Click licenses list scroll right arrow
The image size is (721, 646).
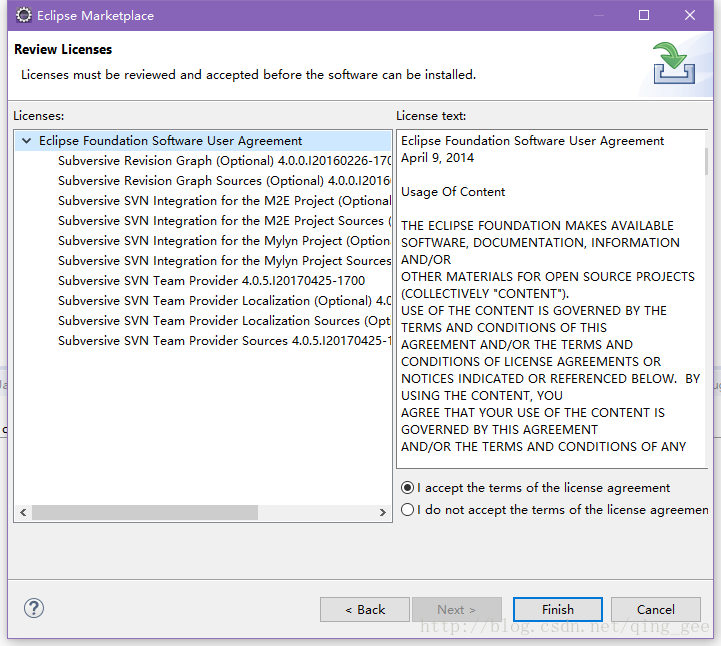tap(383, 512)
